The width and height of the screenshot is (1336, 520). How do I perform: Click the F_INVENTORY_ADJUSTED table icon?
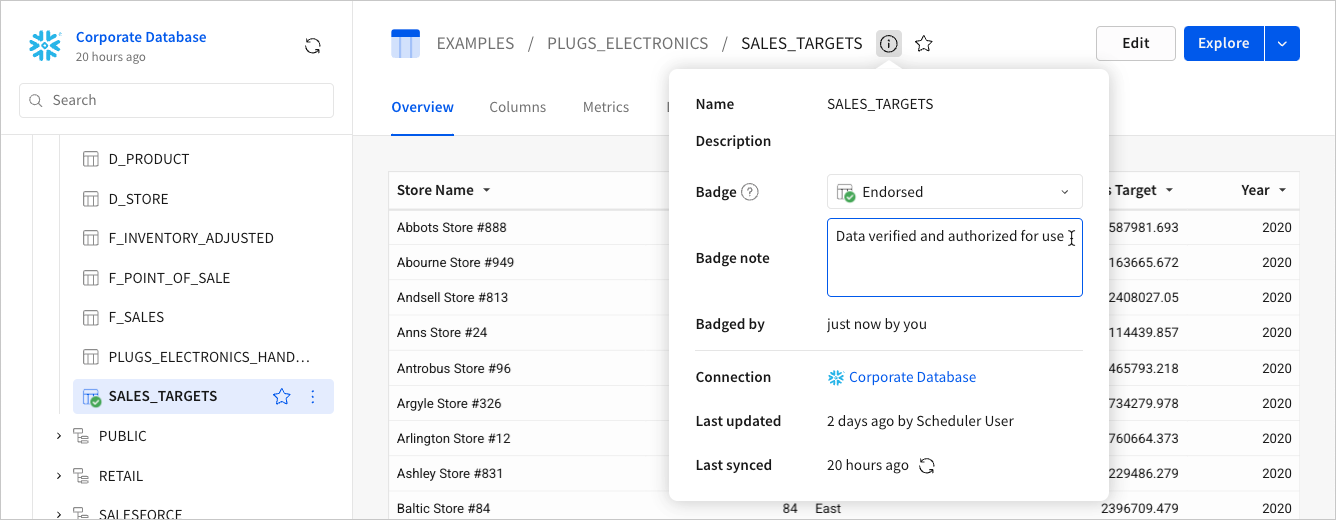pyautogui.click(x=91, y=238)
